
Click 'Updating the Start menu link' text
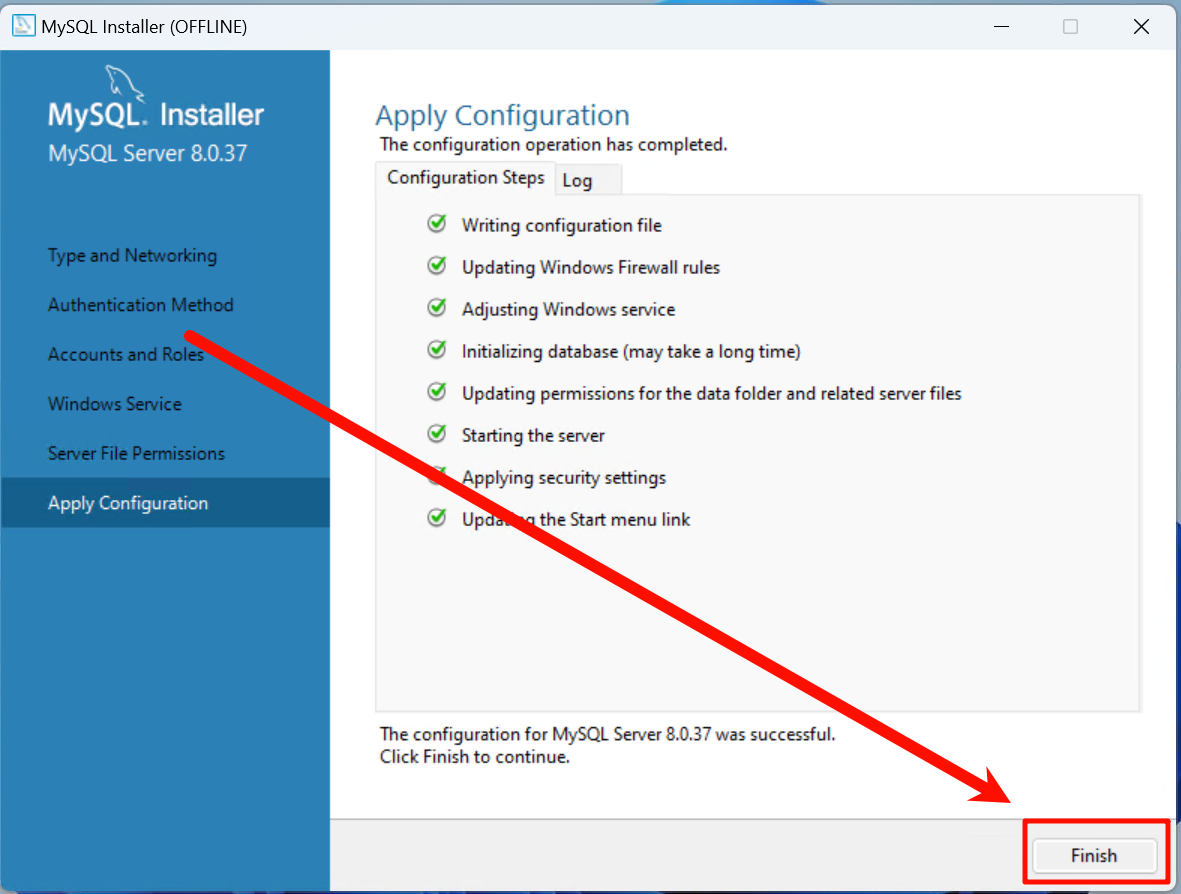pos(576,520)
